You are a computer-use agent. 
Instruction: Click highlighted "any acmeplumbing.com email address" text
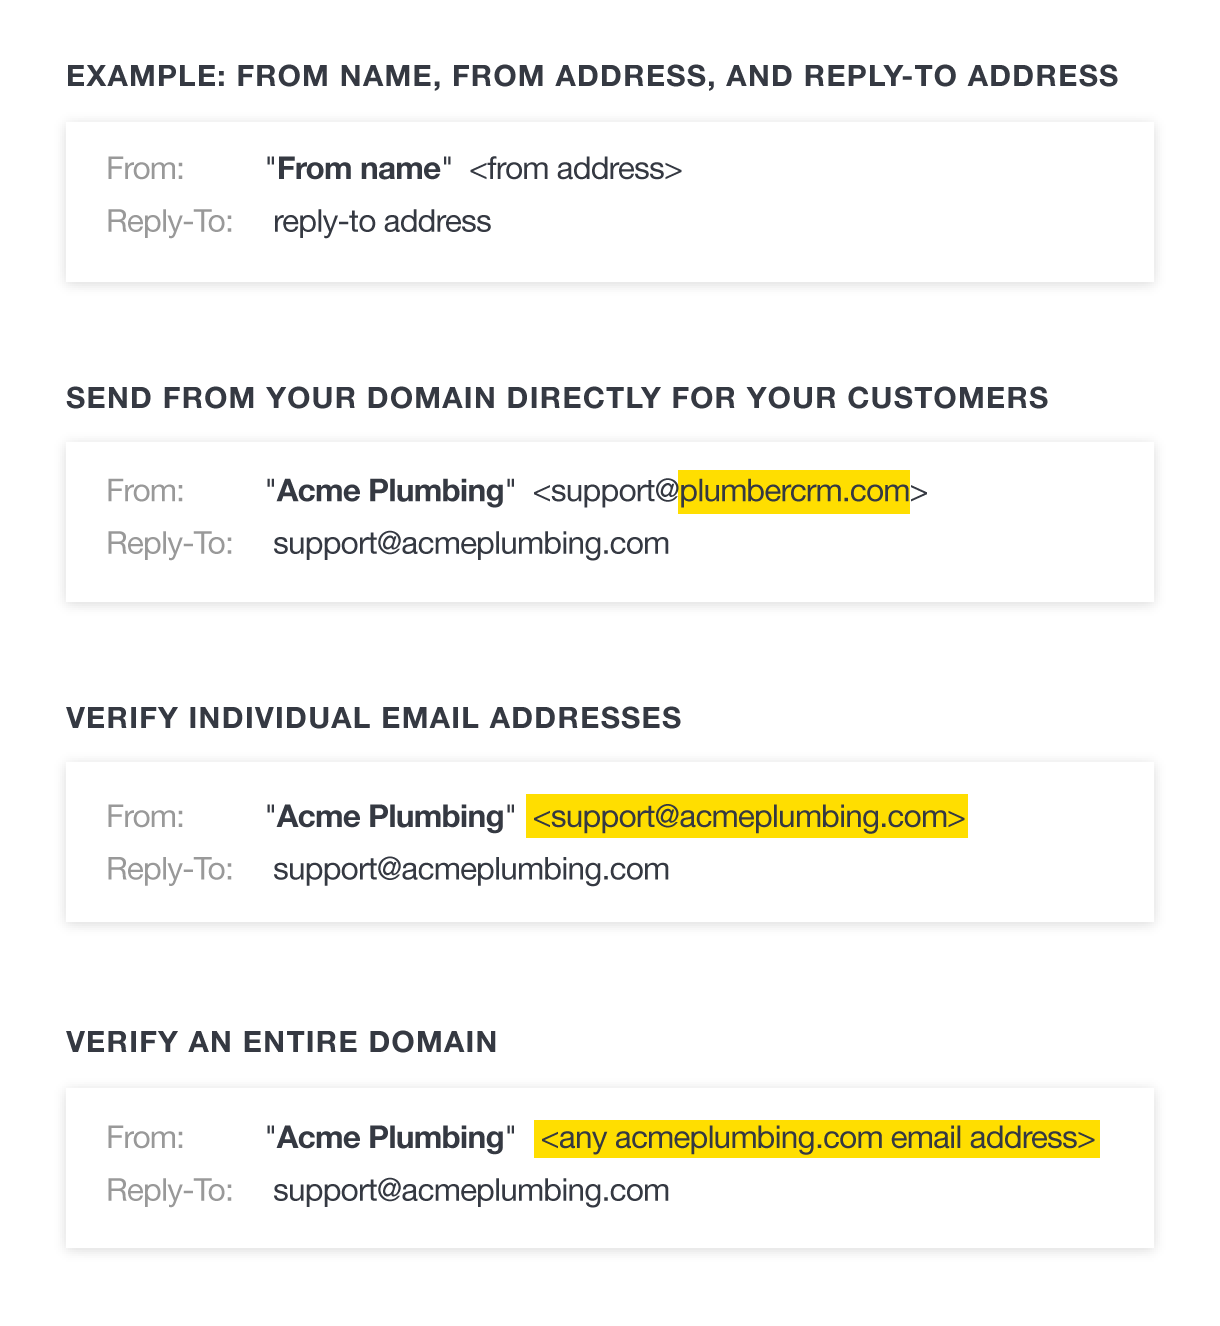pyautogui.click(x=816, y=1138)
